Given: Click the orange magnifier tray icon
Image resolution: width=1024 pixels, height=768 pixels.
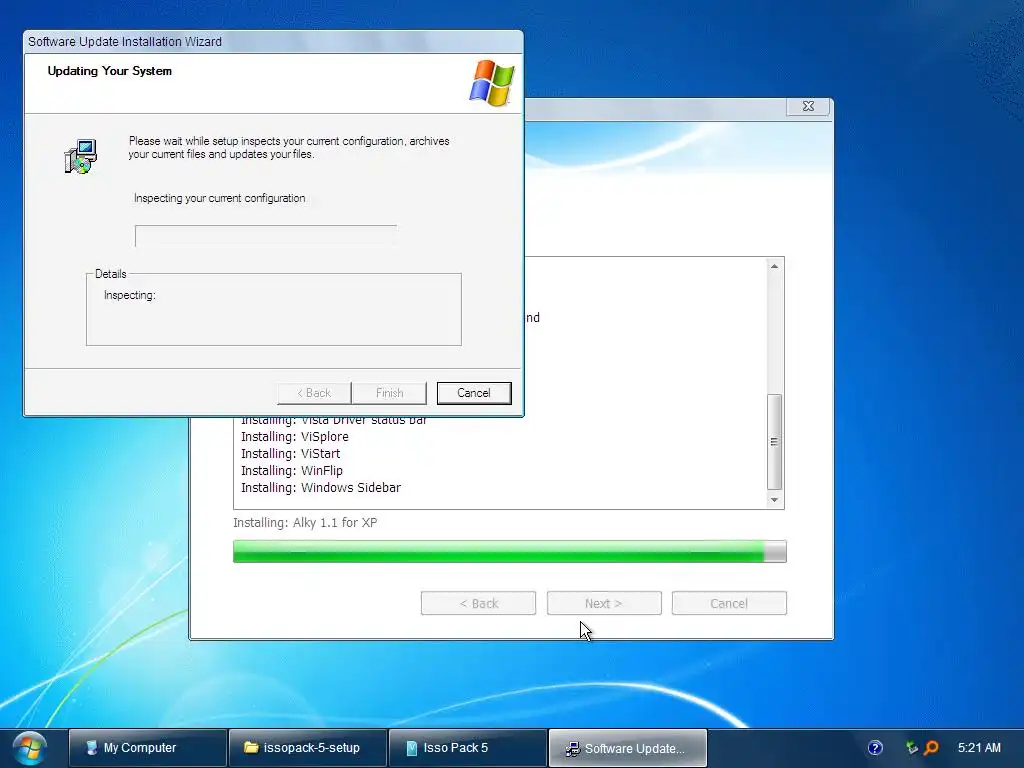Looking at the screenshot, I should 931,748.
